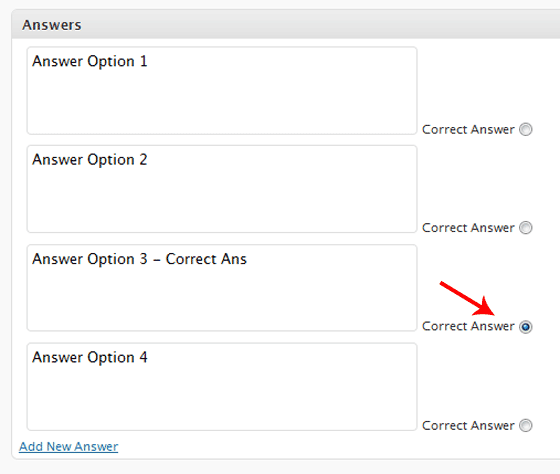Click the Correct Answer label beside Option 3

pyautogui.click(x=468, y=326)
